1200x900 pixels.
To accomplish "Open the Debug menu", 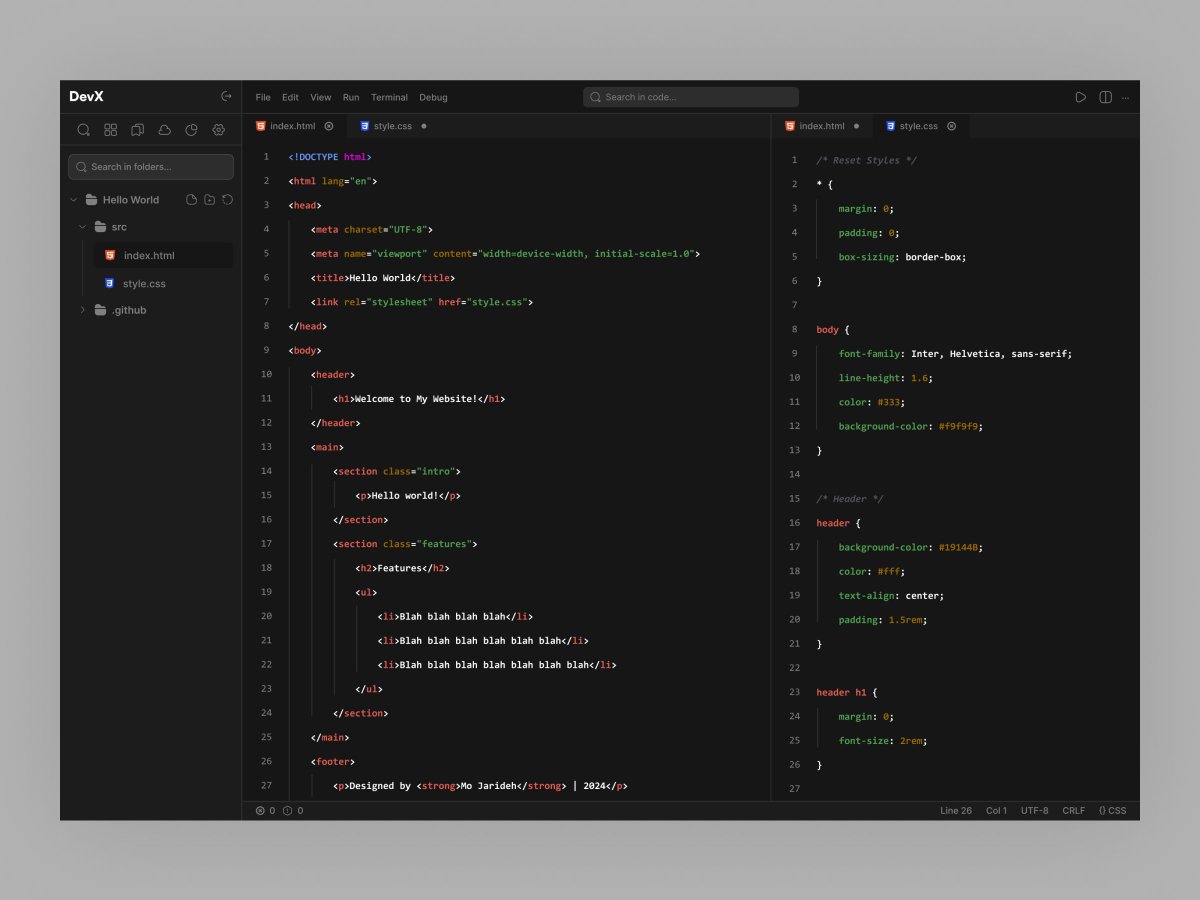I will [433, 97].
